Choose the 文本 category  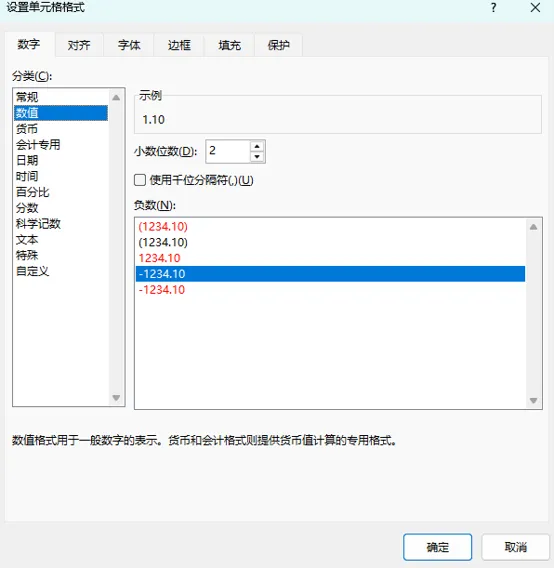61,239
